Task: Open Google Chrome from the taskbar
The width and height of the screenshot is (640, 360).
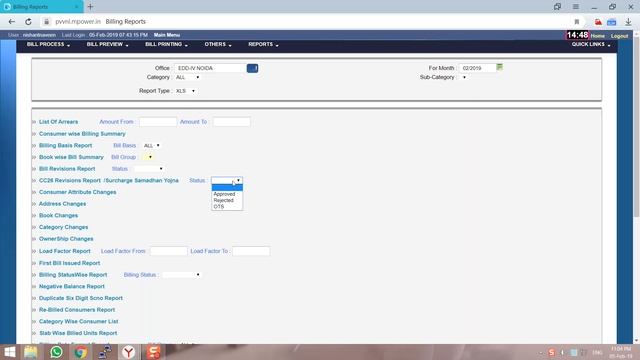Action: coord(80,352)
